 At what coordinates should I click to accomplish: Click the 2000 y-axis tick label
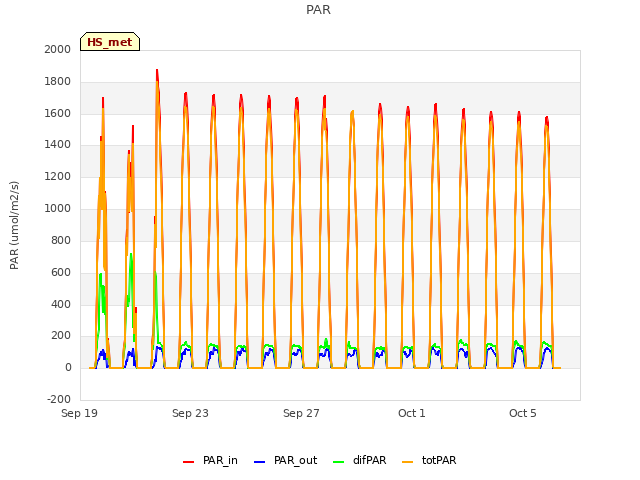pyautogui.click(x=58, y=49)
